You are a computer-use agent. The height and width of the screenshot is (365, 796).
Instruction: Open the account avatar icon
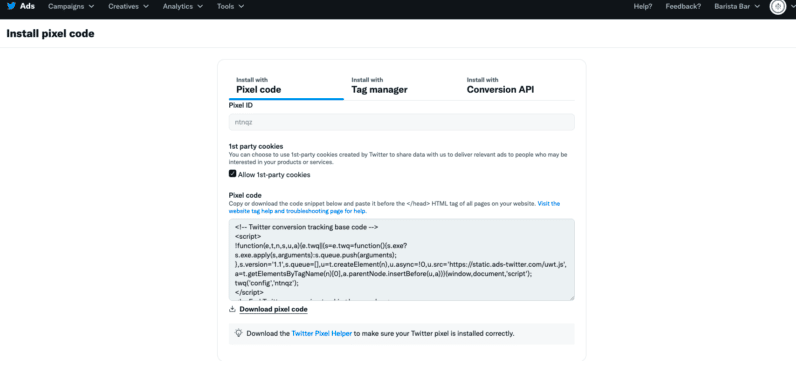777,7
